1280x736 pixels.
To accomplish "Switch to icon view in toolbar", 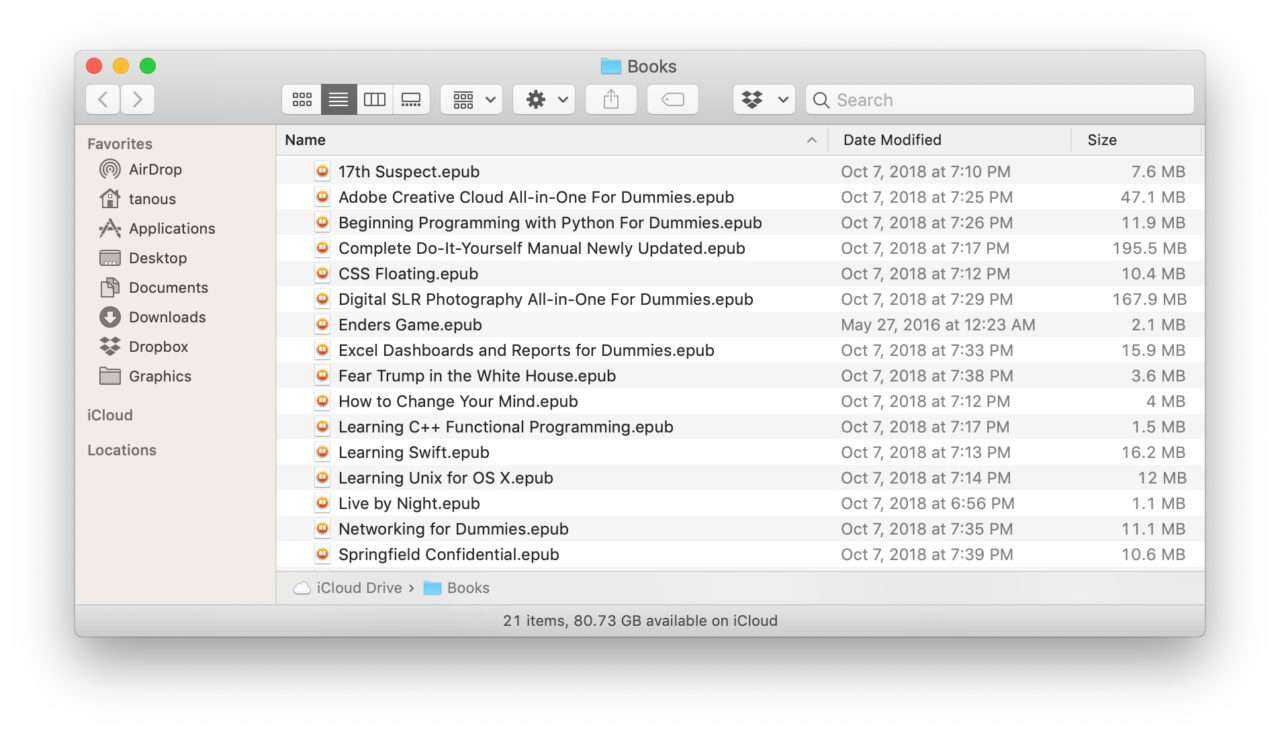I will click(302, 100).
